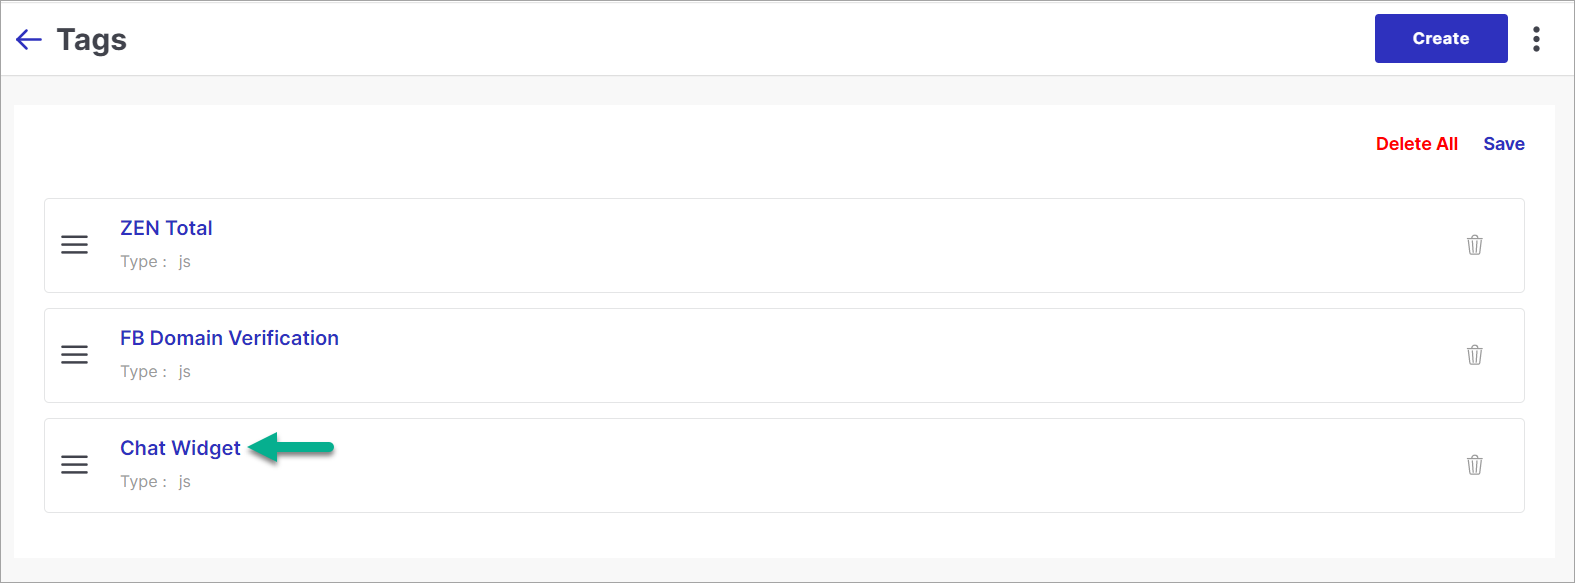The image size is (1575, 583).
Task: Delete the ZEN Total tag via trash icon
Action: pyautogui.click(x=1474, y=245)
